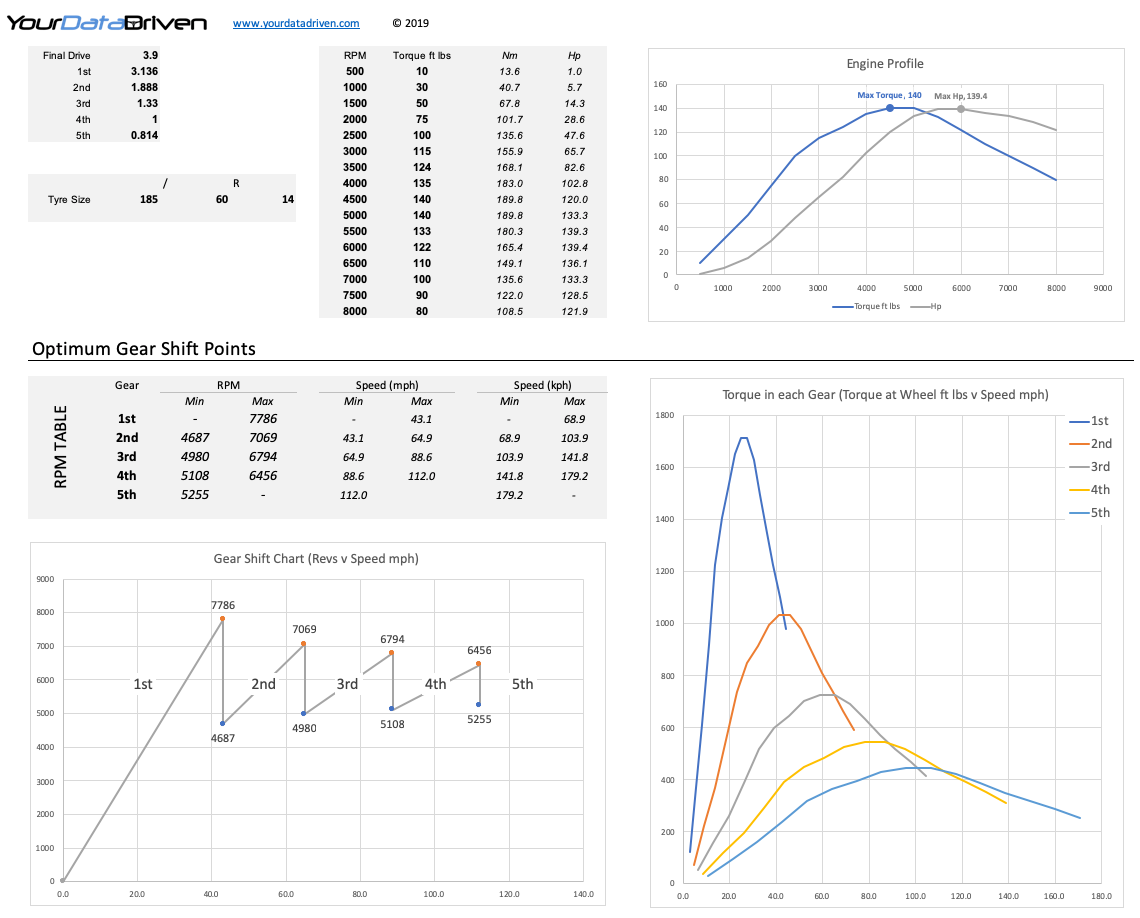The height and width of the screenshot is (918, 1140).
Task: Click the tyre width 185 cell
Action: point(148,199)
